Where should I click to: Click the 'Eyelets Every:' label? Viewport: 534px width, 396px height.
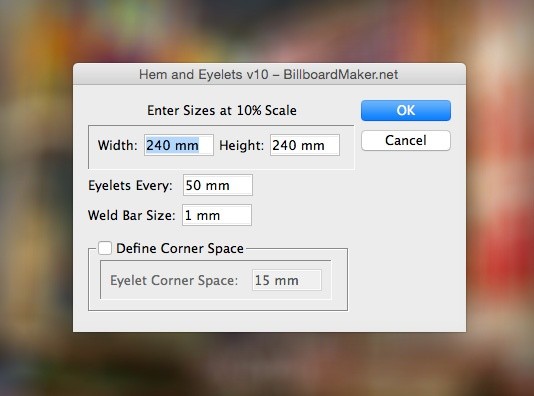130,186
